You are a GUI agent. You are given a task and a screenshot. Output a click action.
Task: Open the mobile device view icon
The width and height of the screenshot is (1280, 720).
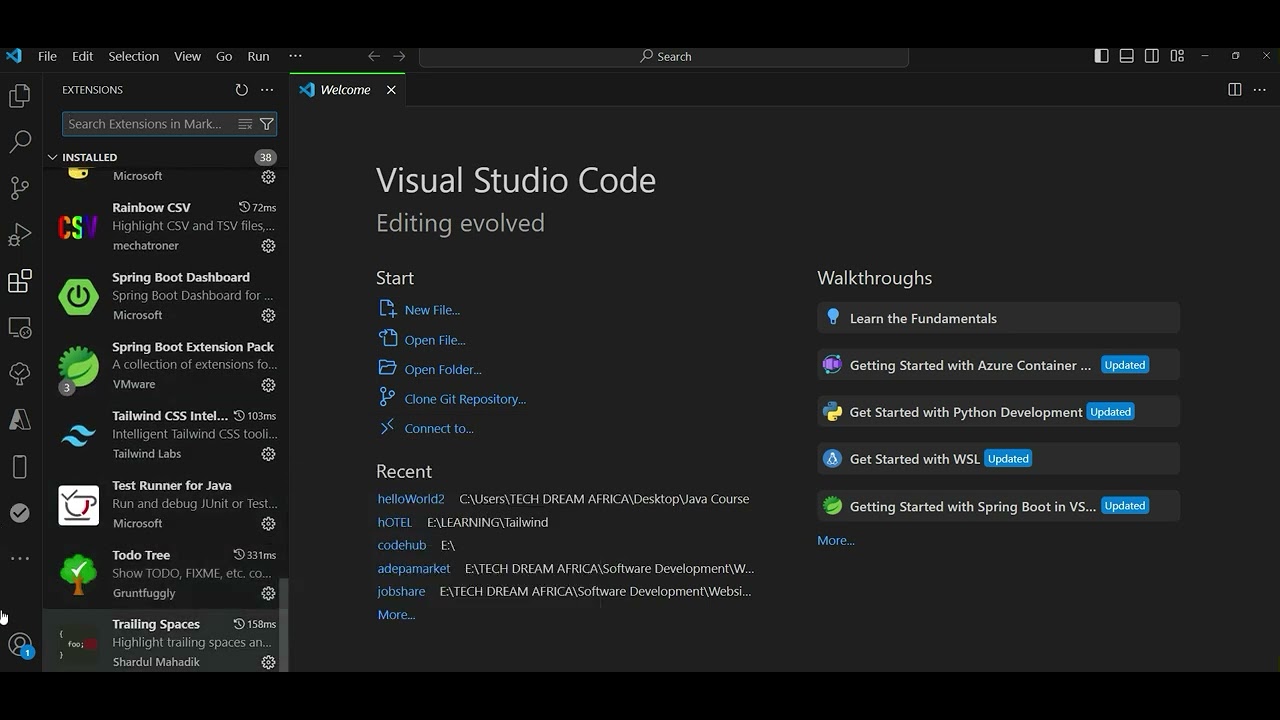[x=20, y=467]
